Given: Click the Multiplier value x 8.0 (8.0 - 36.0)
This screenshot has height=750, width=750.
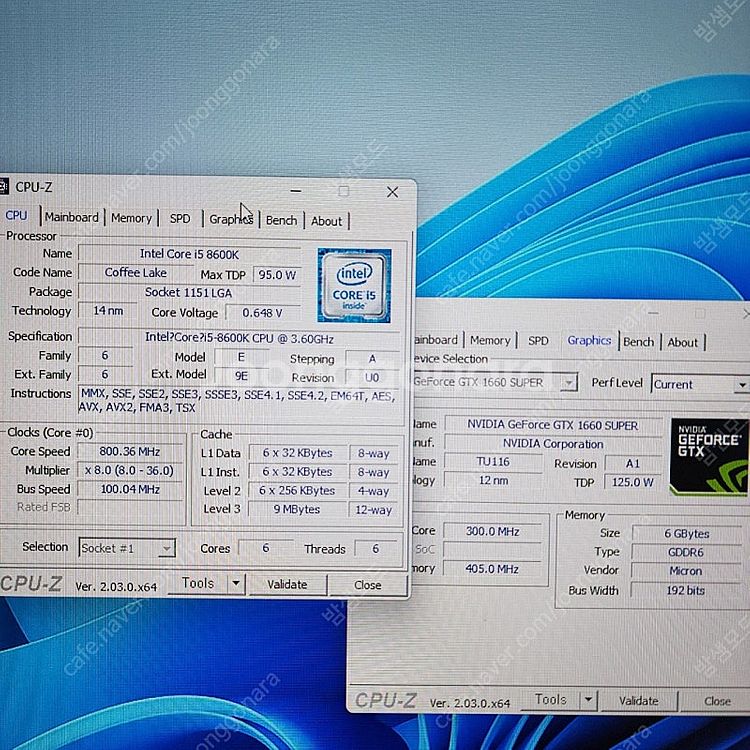Looking at the screenshot, I should (130, 471).
